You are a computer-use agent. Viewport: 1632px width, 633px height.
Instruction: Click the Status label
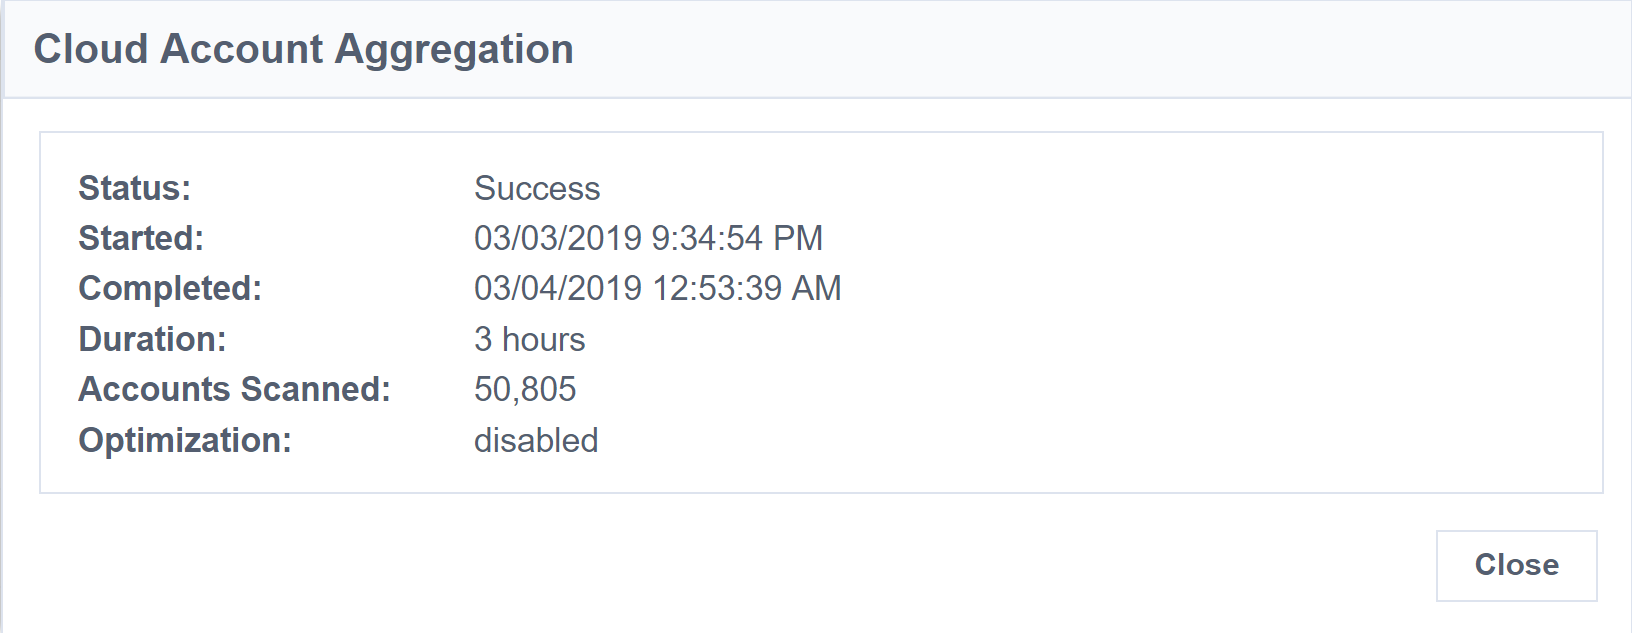pos(134,188)
